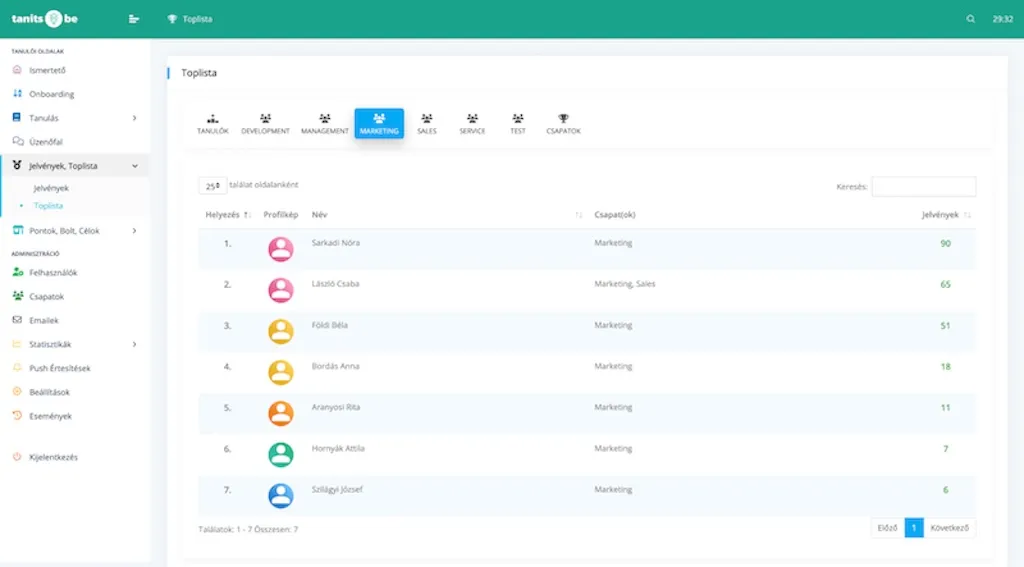Open results-per-page dropdown showing 25

click(x=212, y=186)
